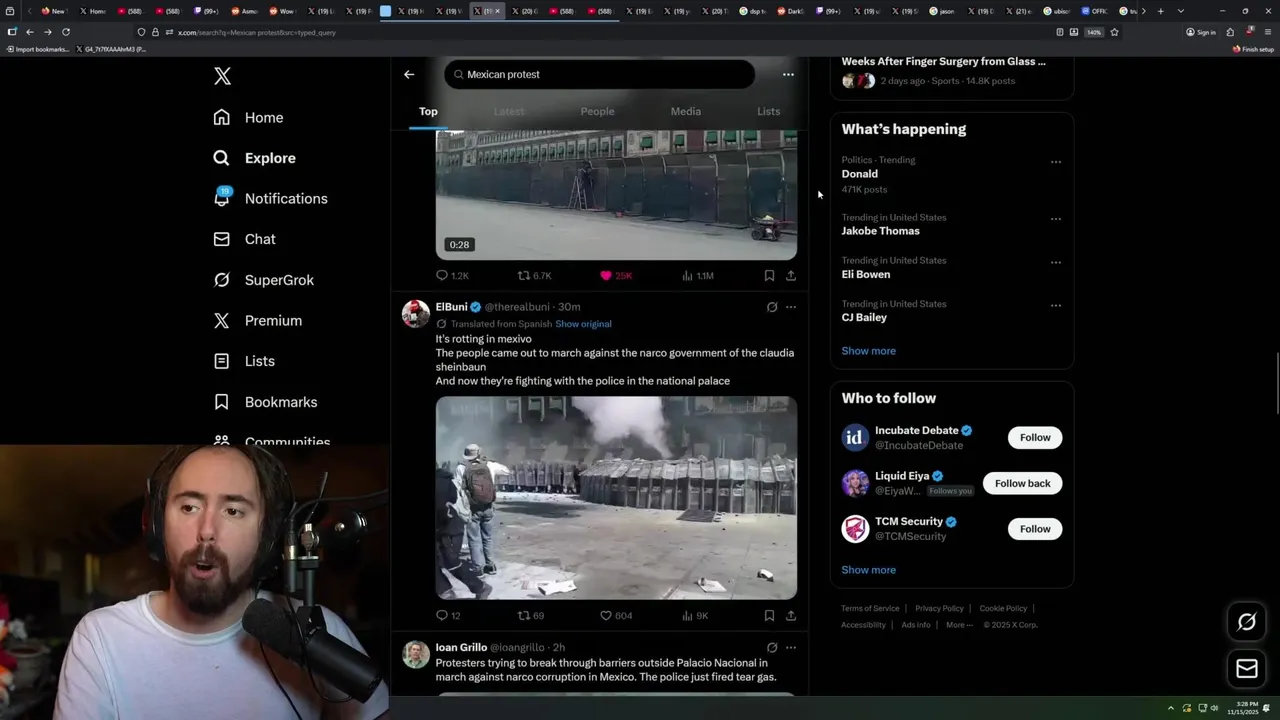Open SuperGrok in sidebar
This screenshot has height=720, width=1280.
[263, 280]
